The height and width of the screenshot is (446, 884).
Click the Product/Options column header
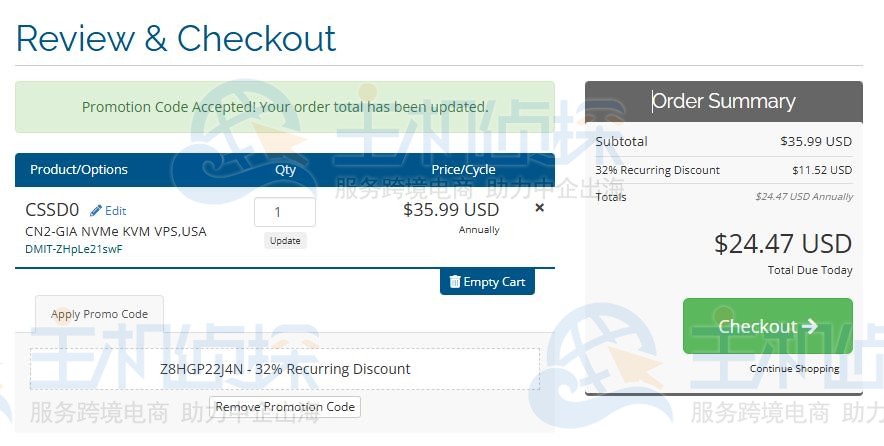pyautogui.click(x=79, y=170)
